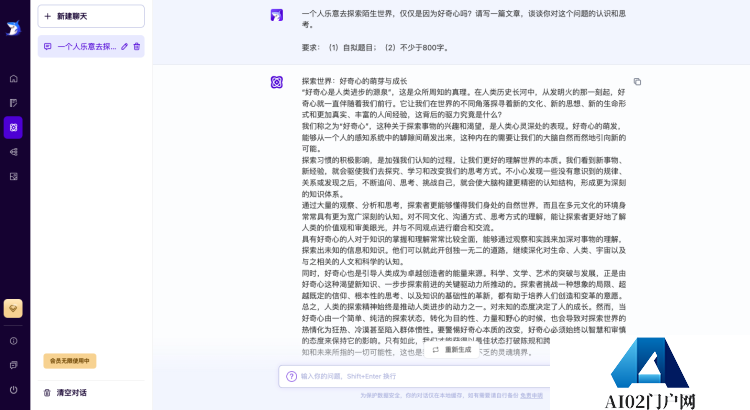Screen dimensions: 750x410
Task: Rename chat using the pencil icon
Action: (x=124, y=46)
